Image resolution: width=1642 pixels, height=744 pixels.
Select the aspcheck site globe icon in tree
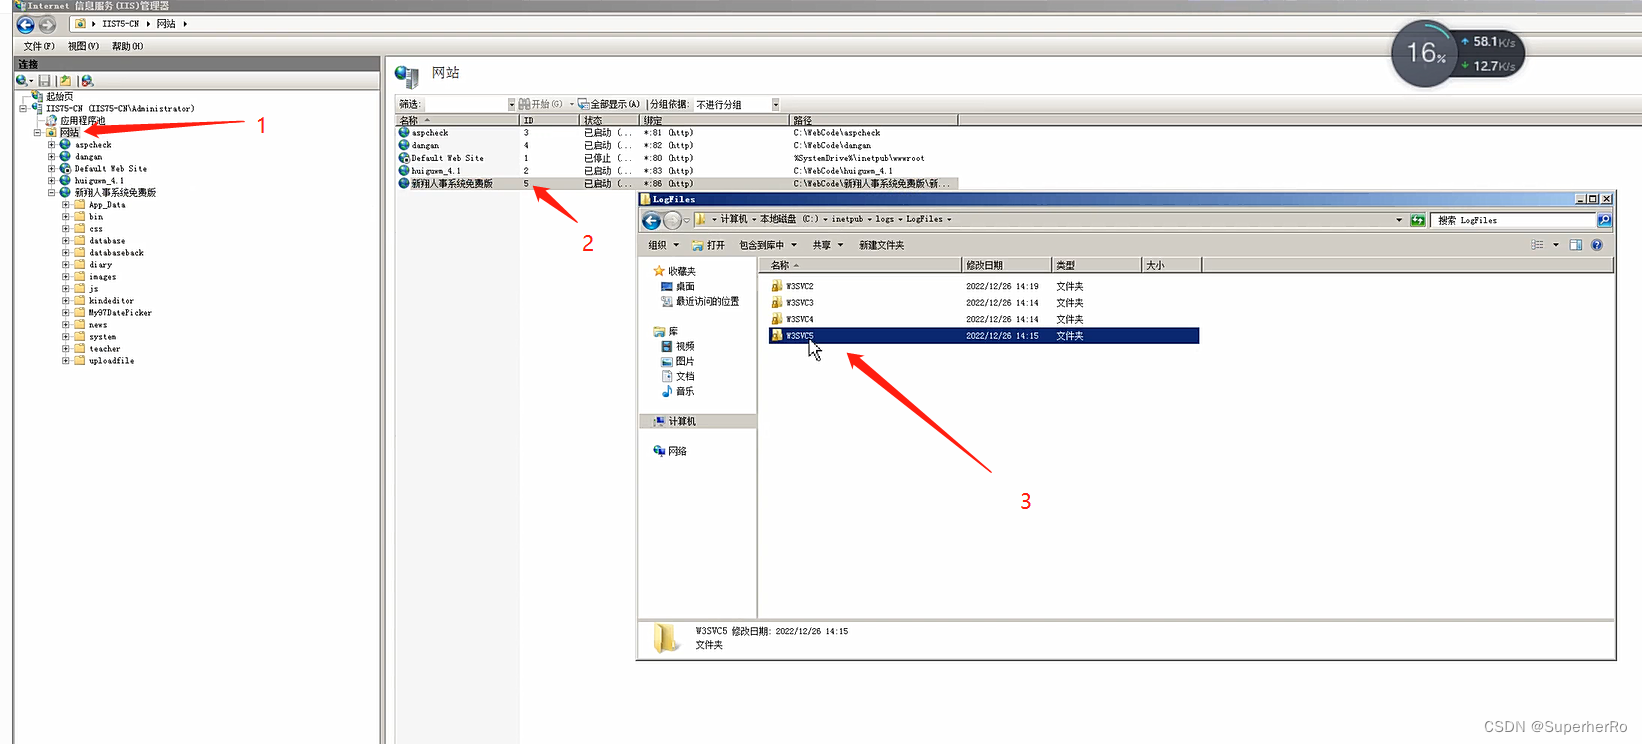point(65,145)
